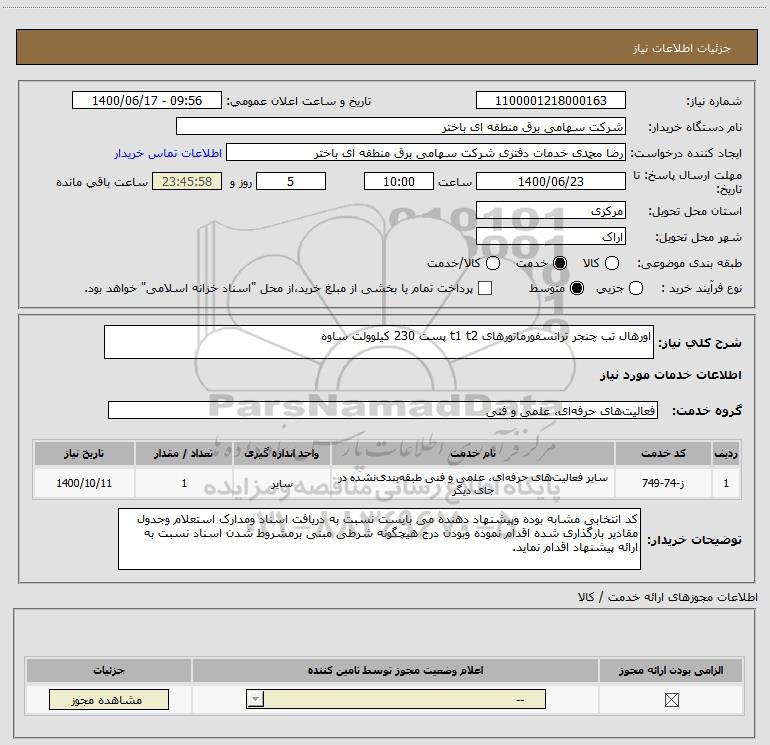
Task: Click the ردیف column header
Action: (x=726, y=453)
